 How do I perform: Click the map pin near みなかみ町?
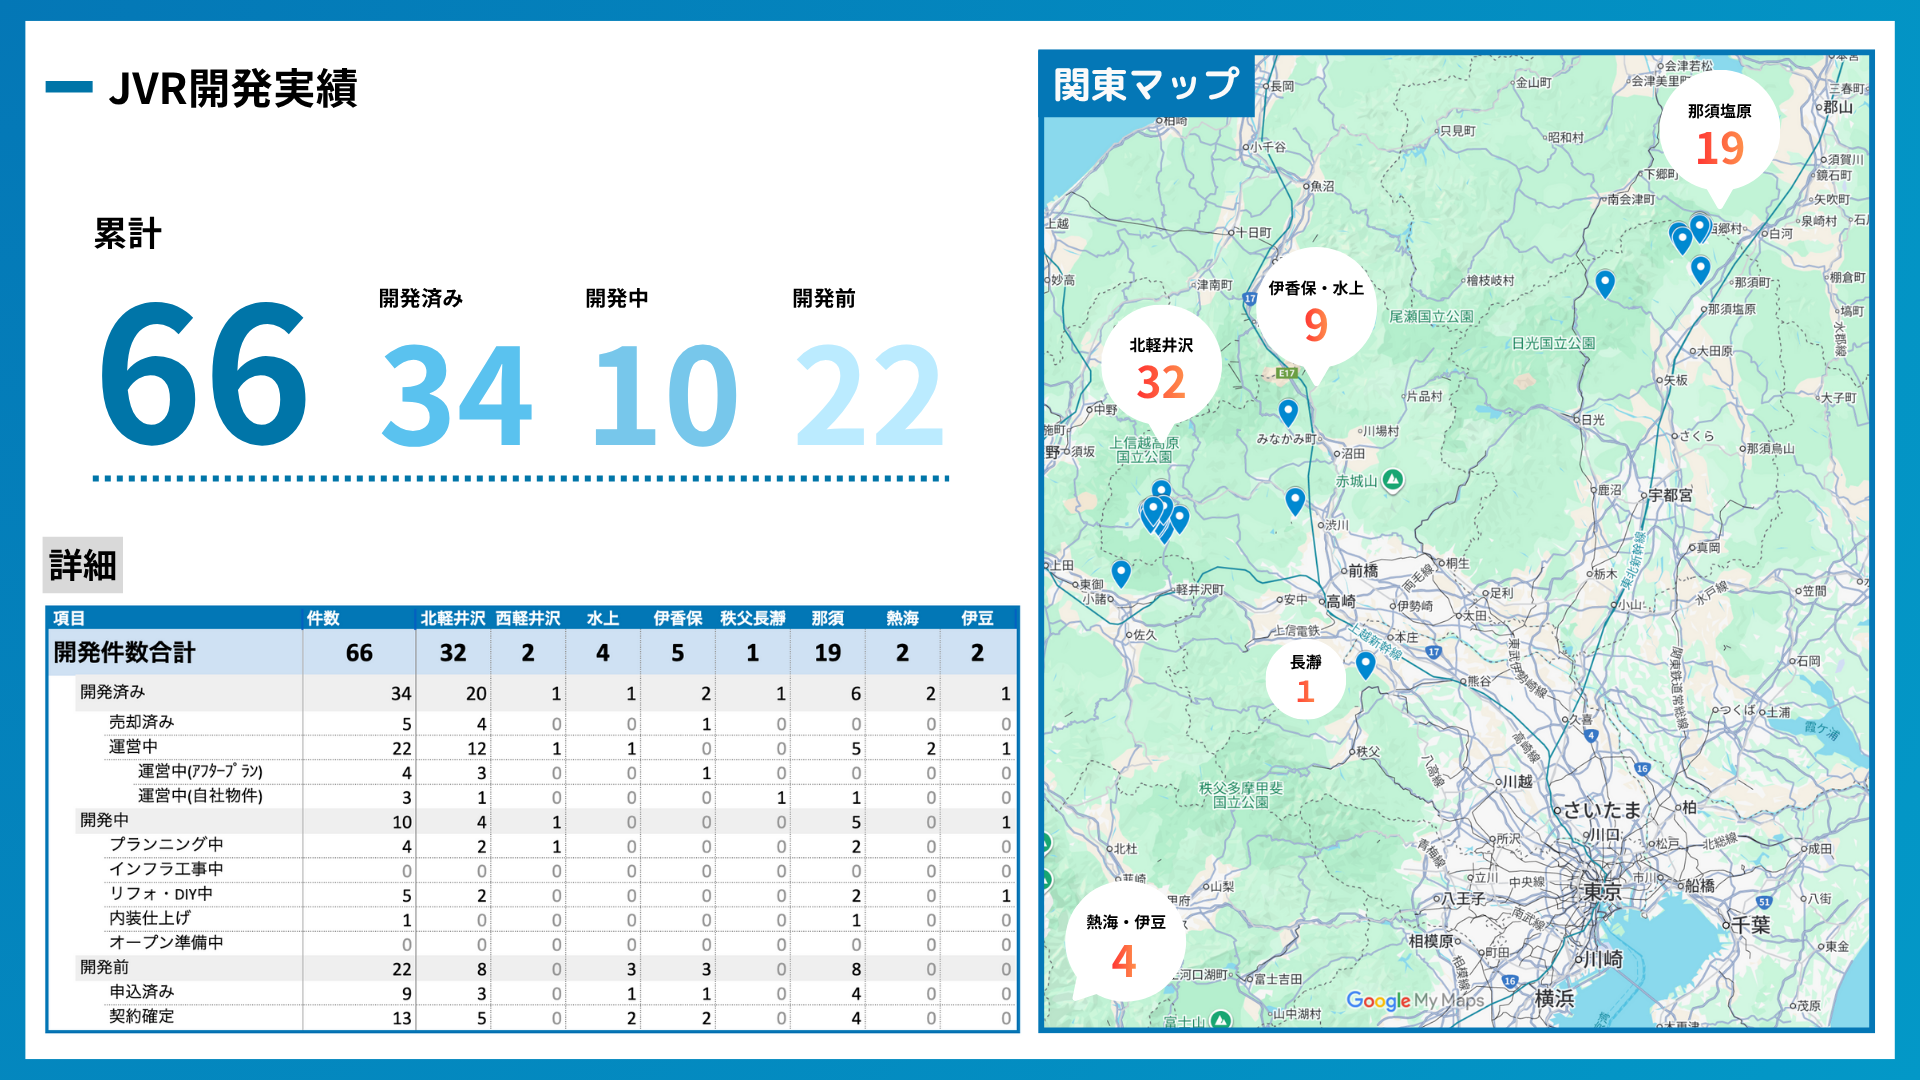(x=1288, y=411)
